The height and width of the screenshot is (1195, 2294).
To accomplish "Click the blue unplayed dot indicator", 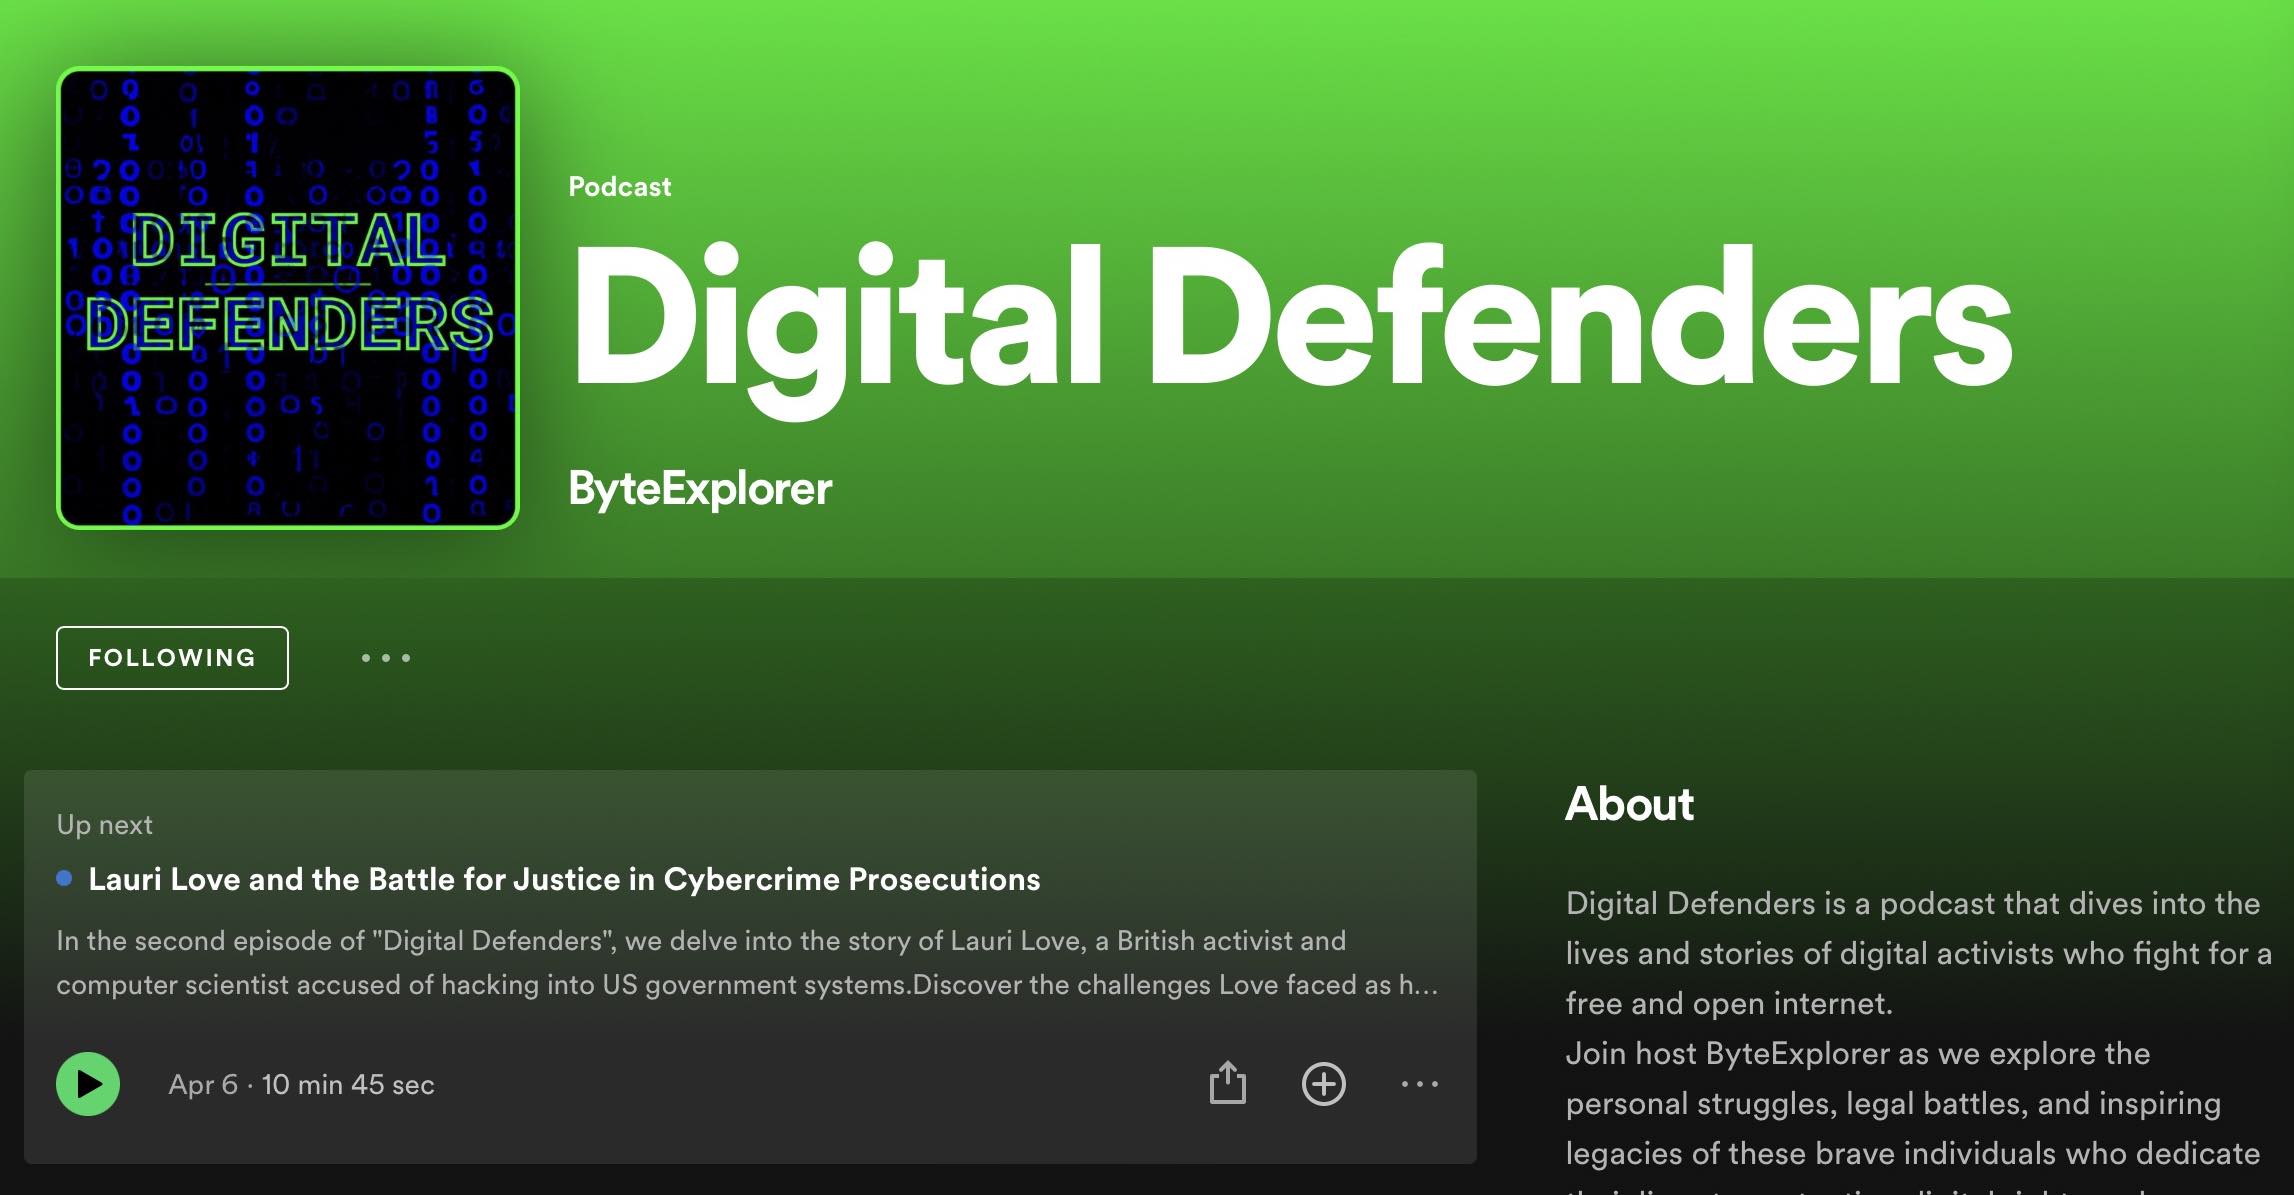I will click(x=65, y=879).
